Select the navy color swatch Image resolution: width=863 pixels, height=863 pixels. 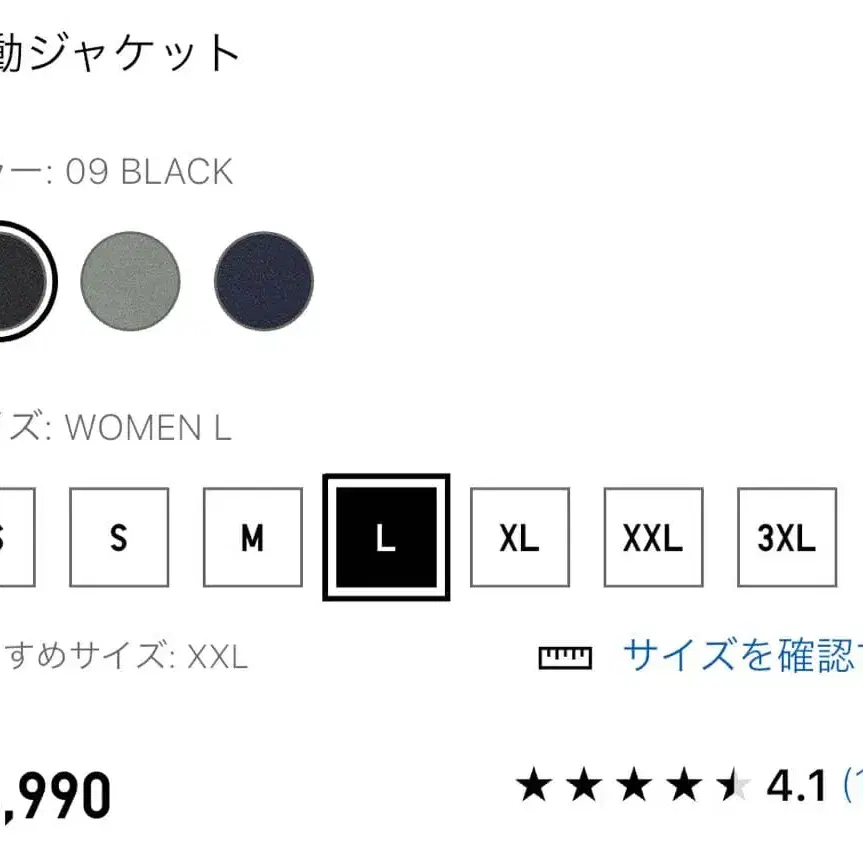tap(264, 280)
